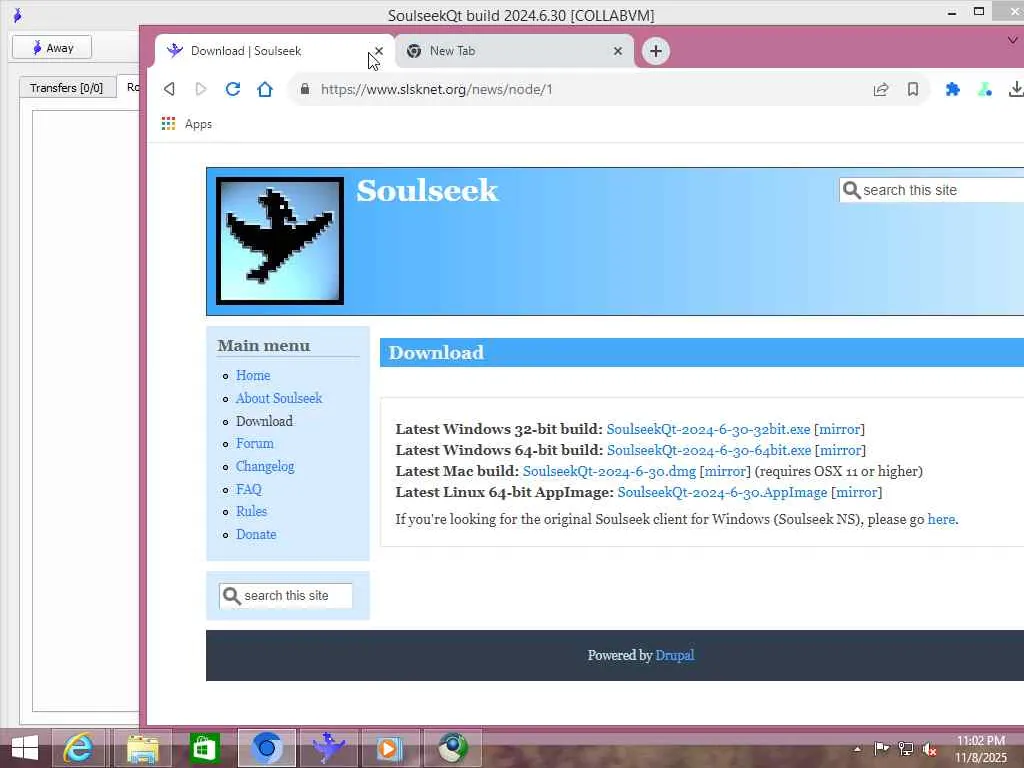
Task: Toggle the Away status button in SoulseekQt
Action: coord(52,48)
